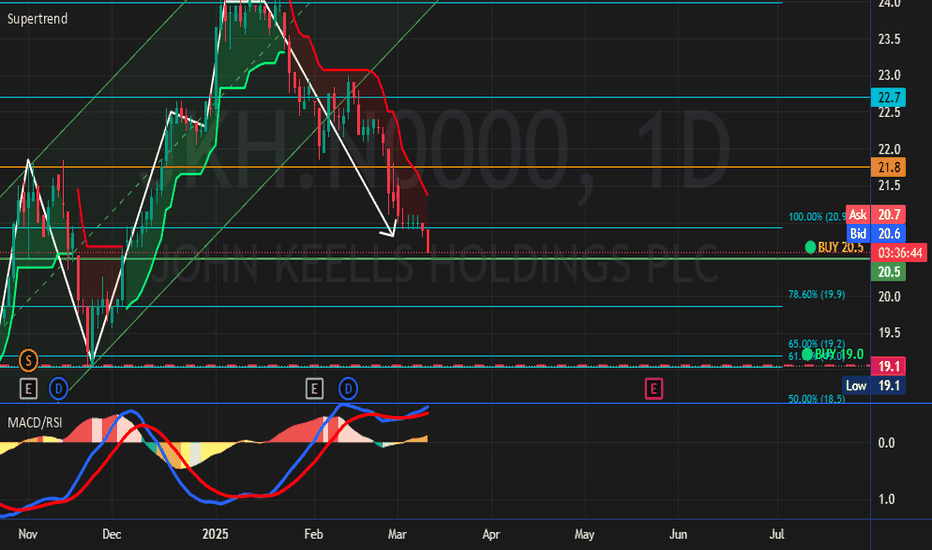This screenshot has width=932, height=550.
Task: Click the May label on time axis
Action: click(584, 534)
